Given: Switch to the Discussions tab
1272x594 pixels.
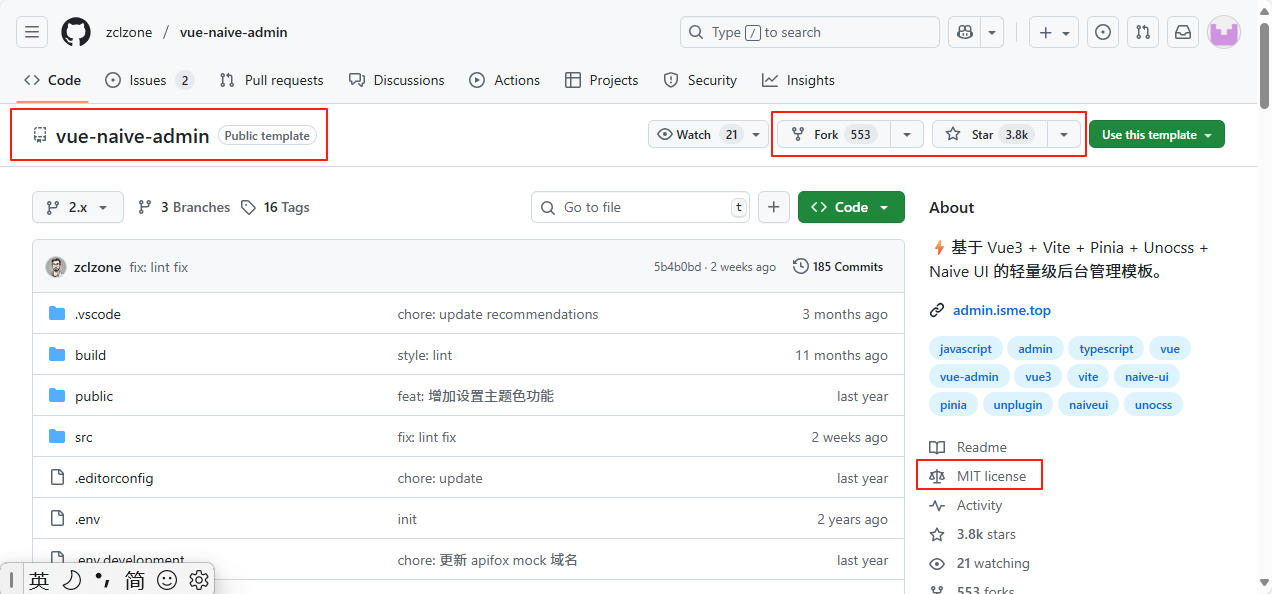Looking at the screenshot, I should 396,80.
